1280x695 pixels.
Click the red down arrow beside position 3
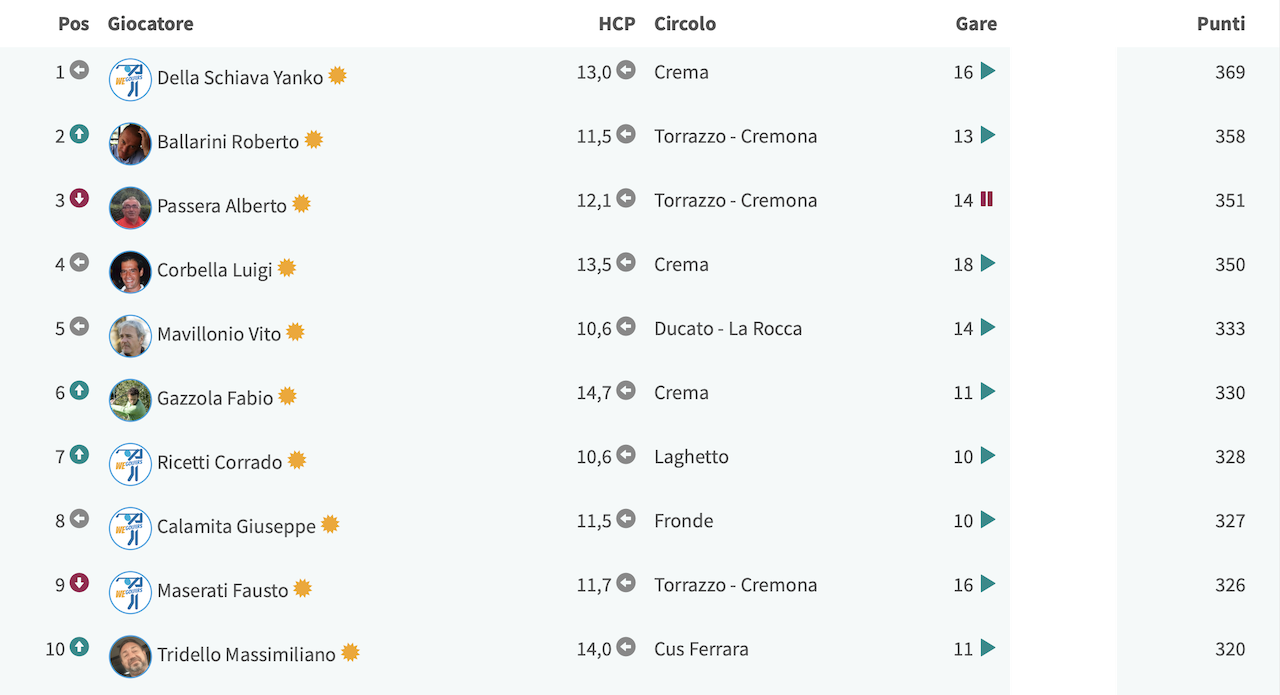79,198
